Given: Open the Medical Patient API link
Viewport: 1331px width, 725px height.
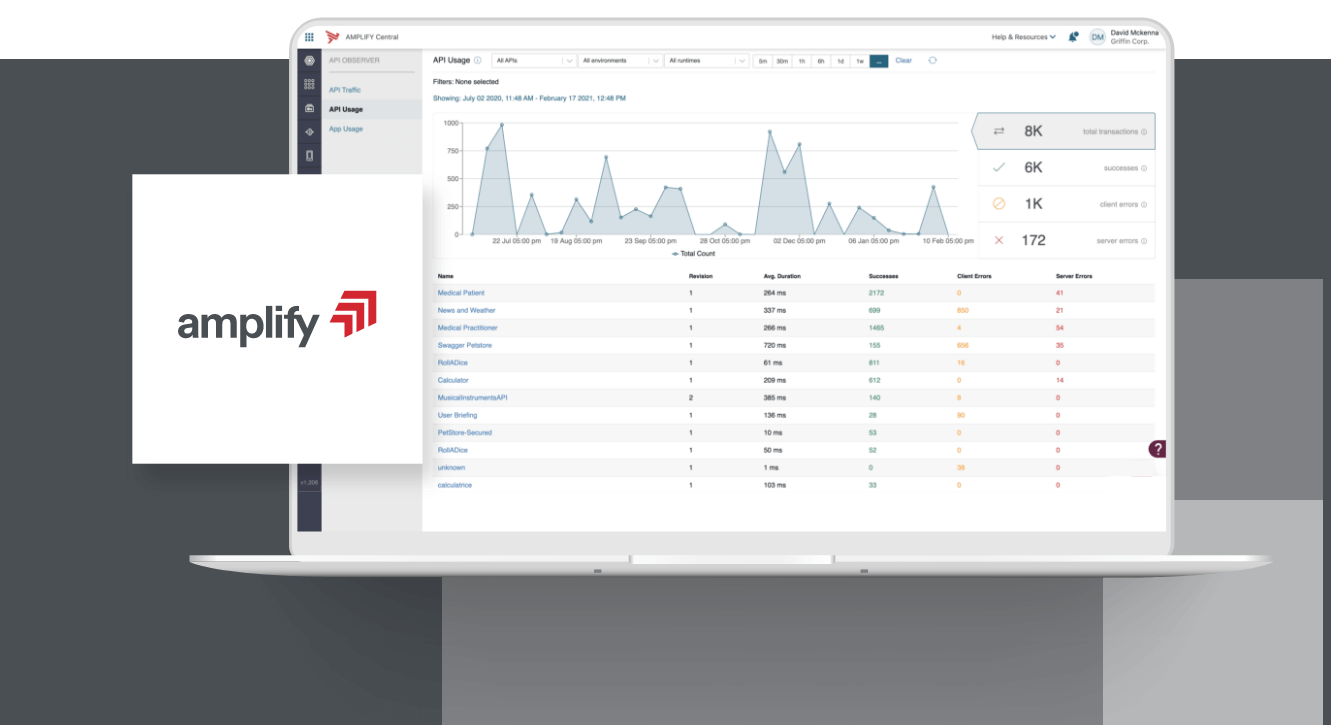Looking at the screenshot, I should click(461, 293).
